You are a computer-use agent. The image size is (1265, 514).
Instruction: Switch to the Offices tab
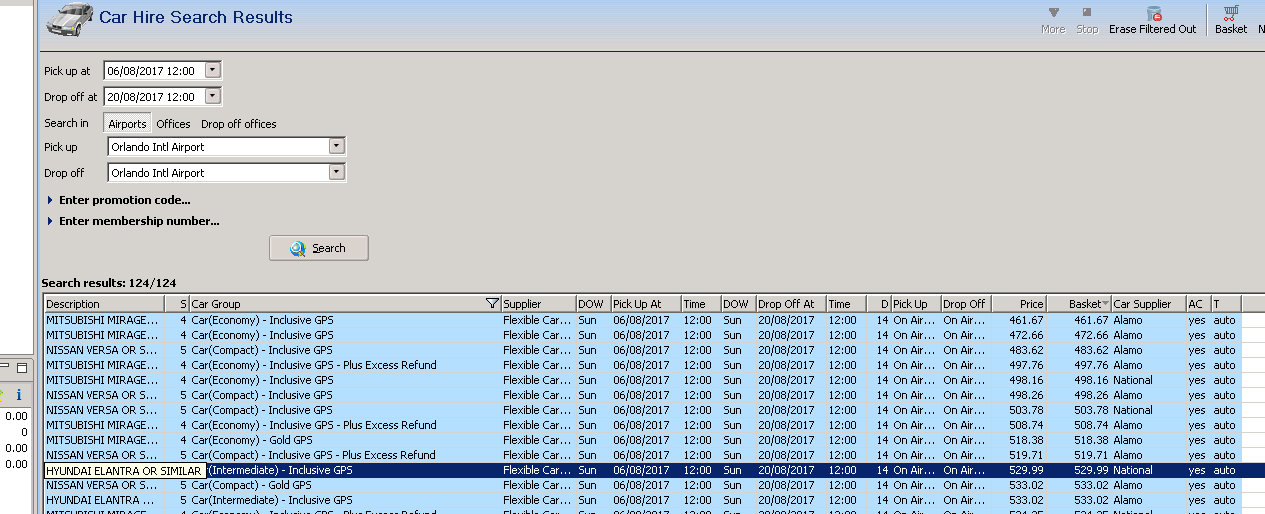pyautogui.click(x=173, y=124)
